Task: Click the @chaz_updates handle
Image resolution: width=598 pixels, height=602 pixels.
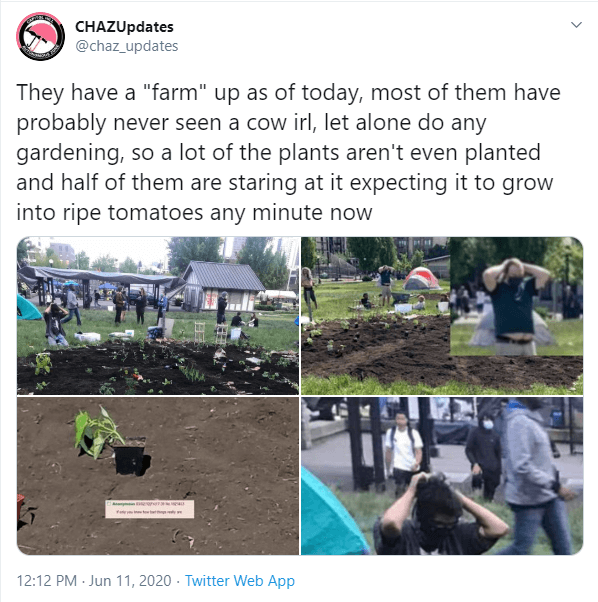Action: click(x=127, y=46)
